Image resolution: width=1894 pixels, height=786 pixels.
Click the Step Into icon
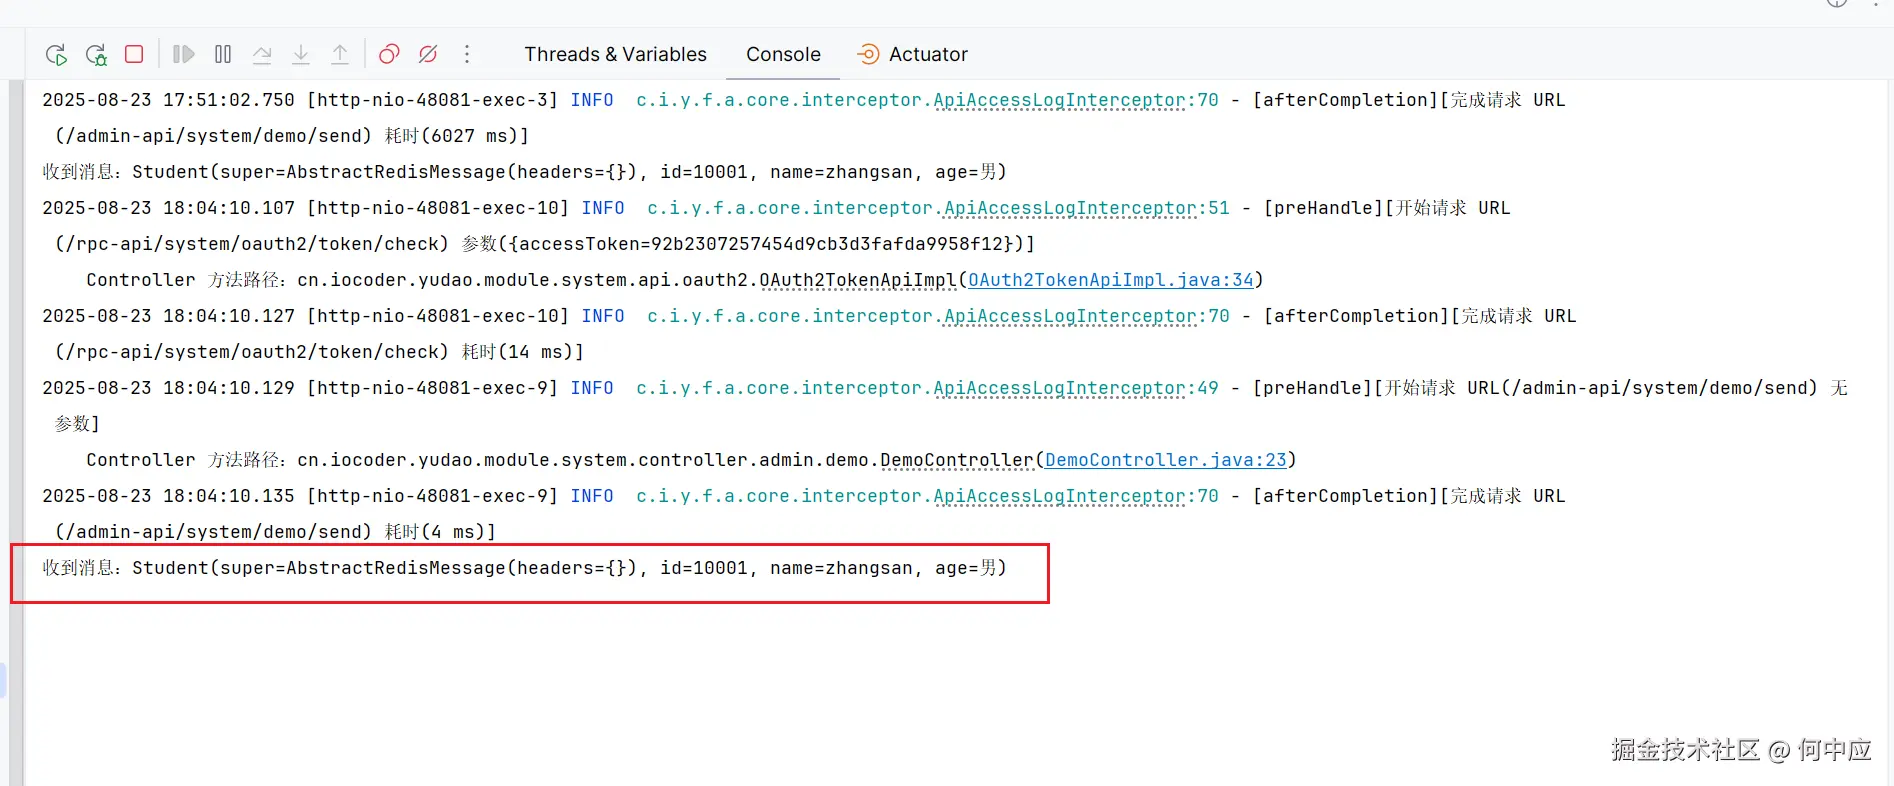click(301, 54)
